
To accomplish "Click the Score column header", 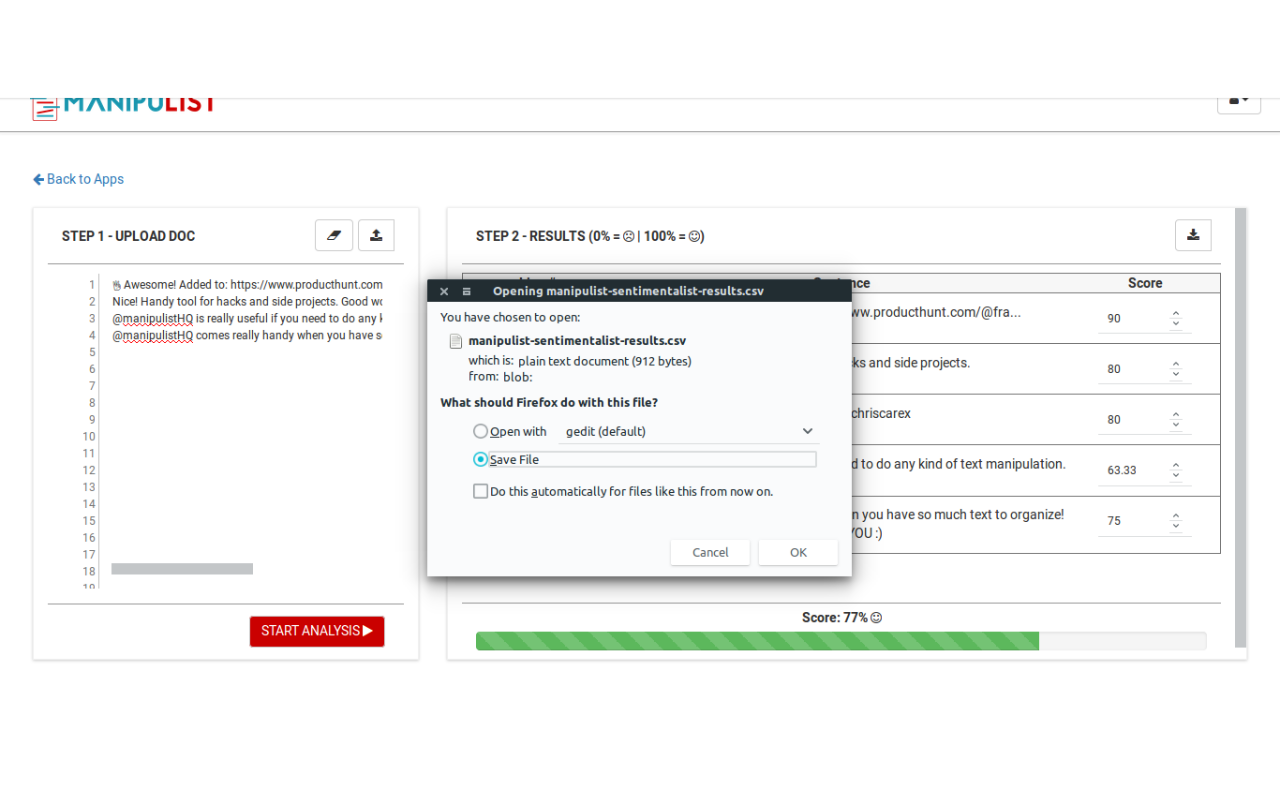I will (x=1145, y=283).
